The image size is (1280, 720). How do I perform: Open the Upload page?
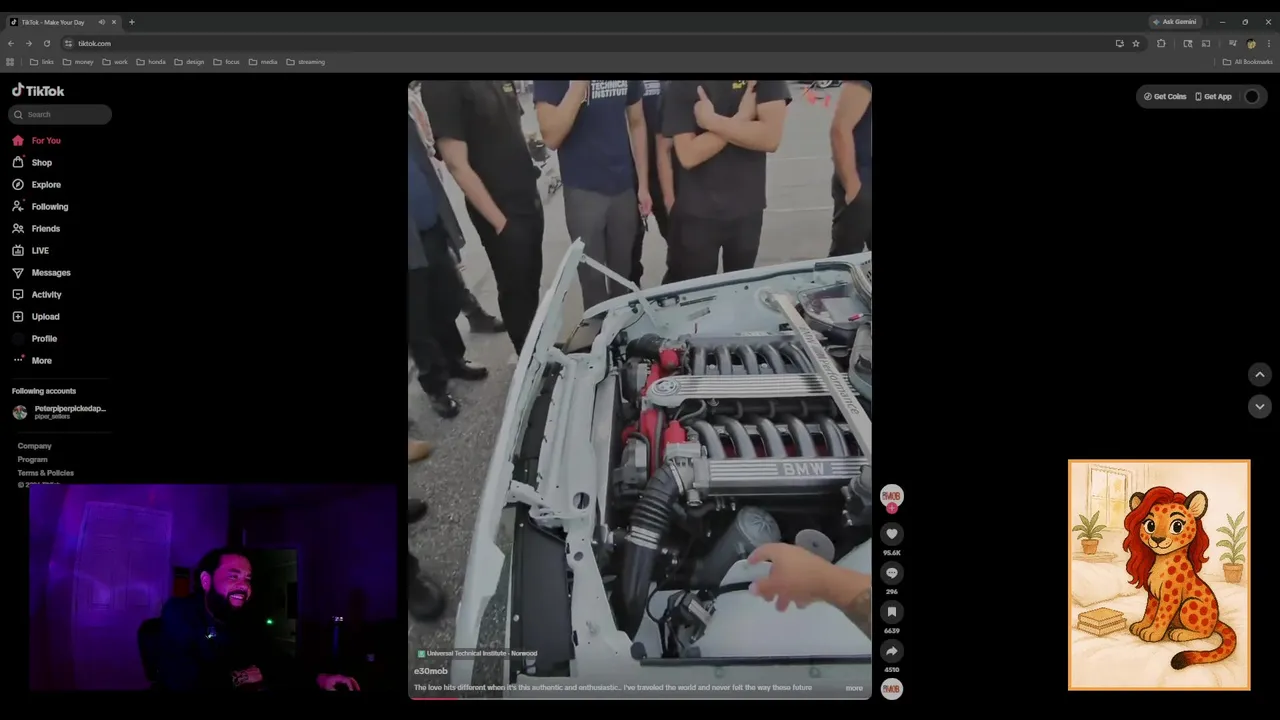36,317
